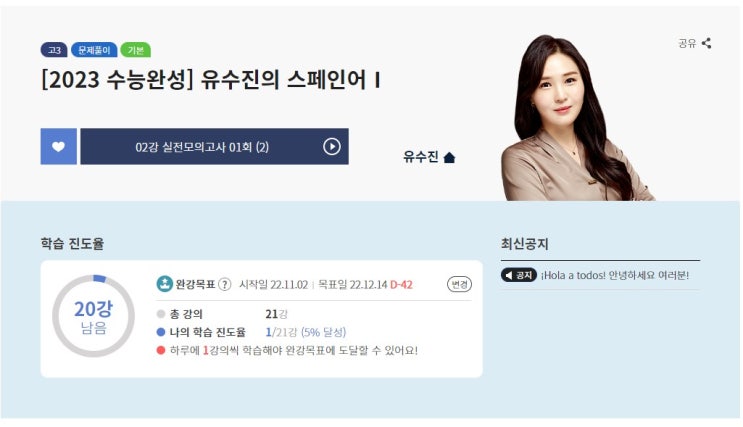This screenshot has width=743, height=427.
Task: Click the question mark help icon by 완강목표
Action: tap(225, 284)
